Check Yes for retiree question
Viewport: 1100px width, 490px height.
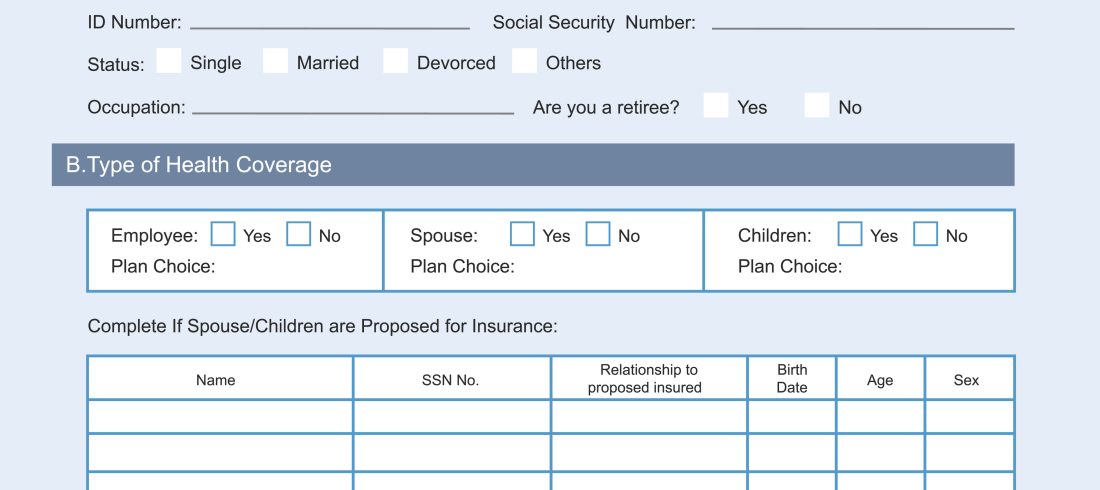tap(715, 105)
